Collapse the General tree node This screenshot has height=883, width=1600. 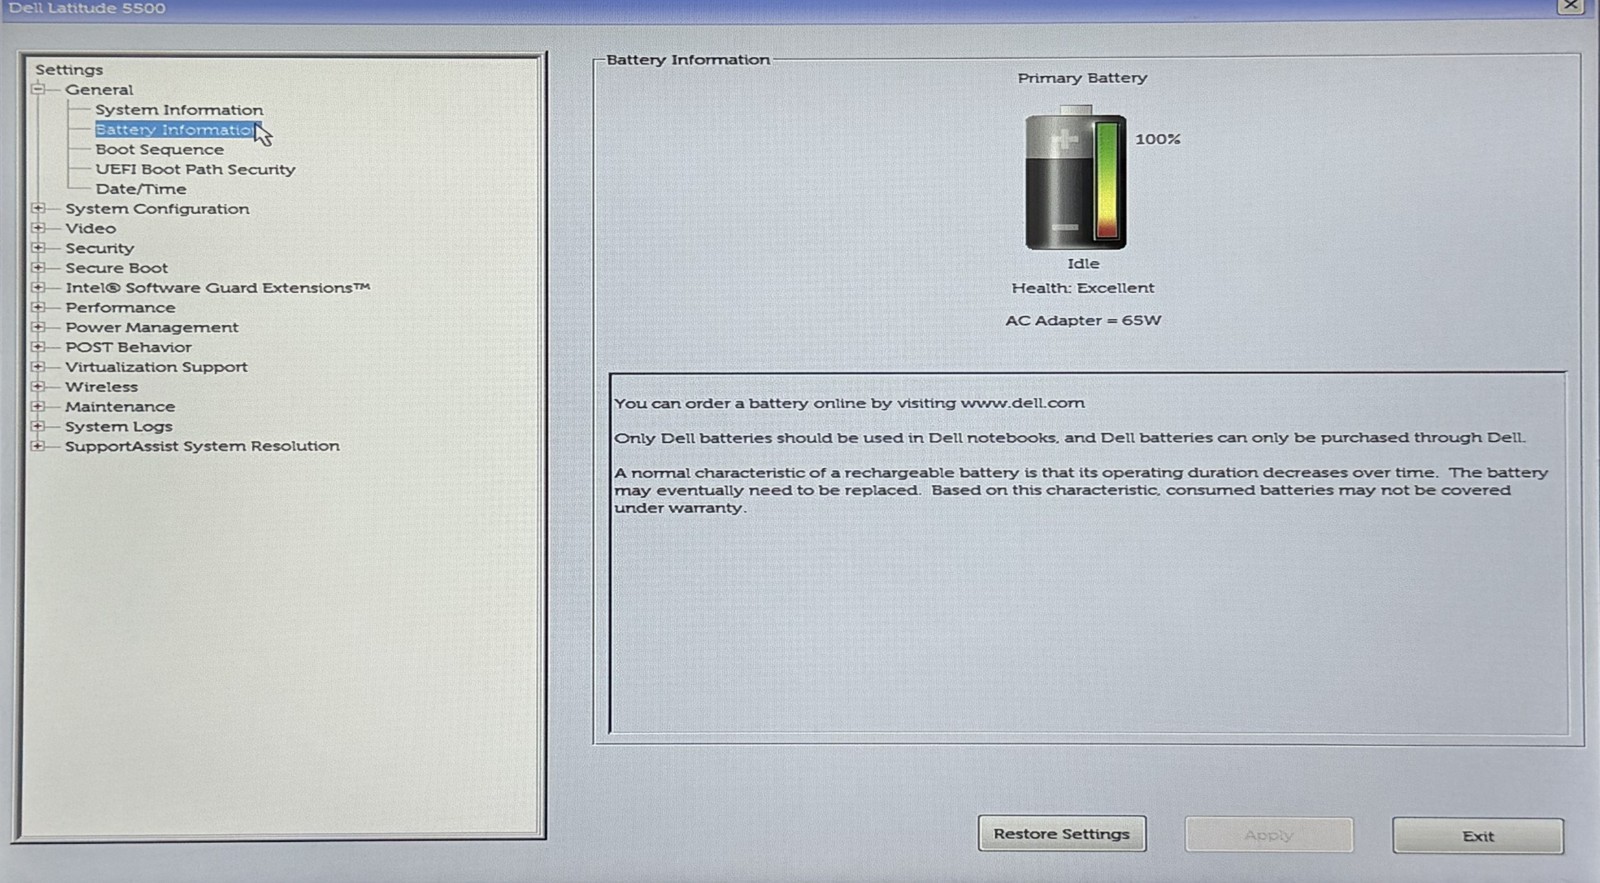pyautogui.click(x=38, y=89)
